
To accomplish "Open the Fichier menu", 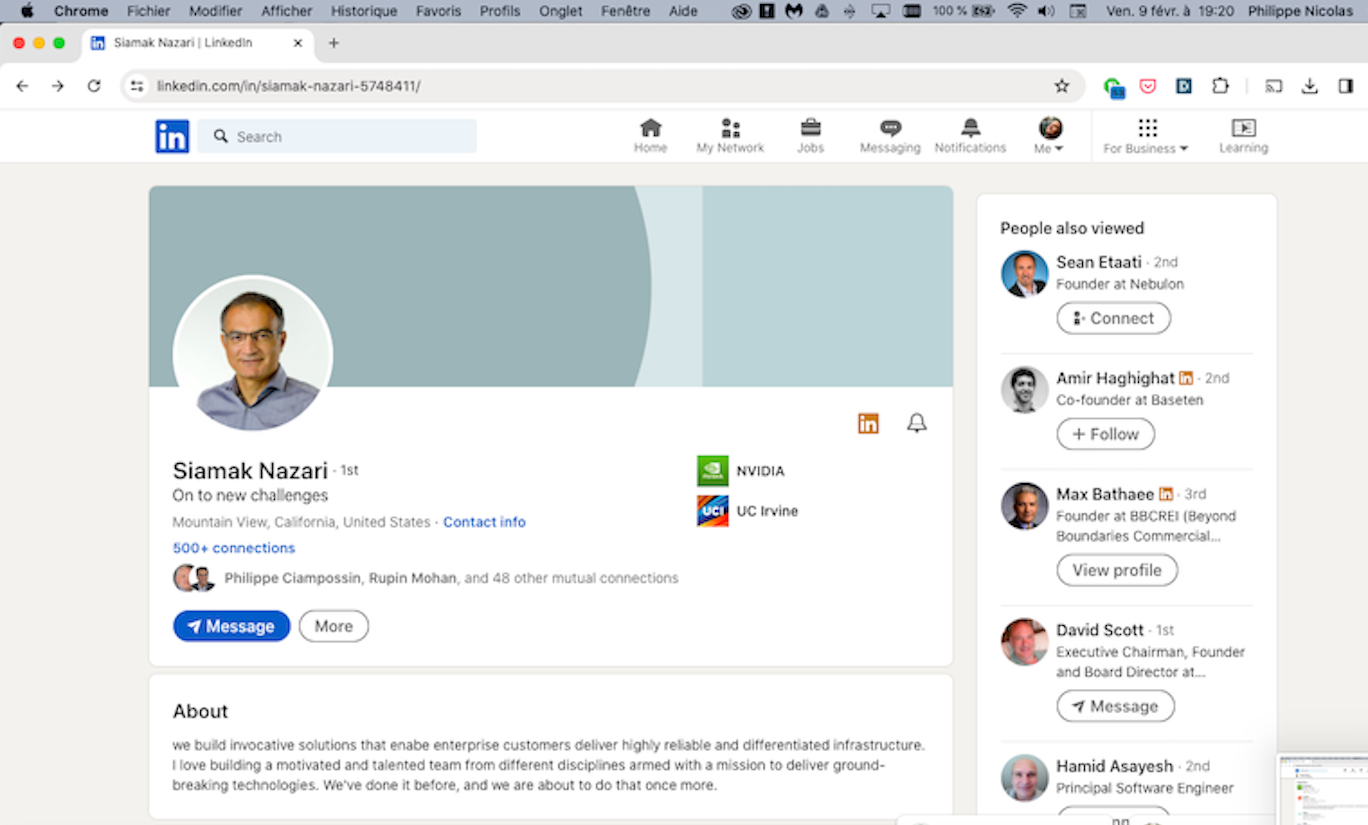I will point(148,11).
